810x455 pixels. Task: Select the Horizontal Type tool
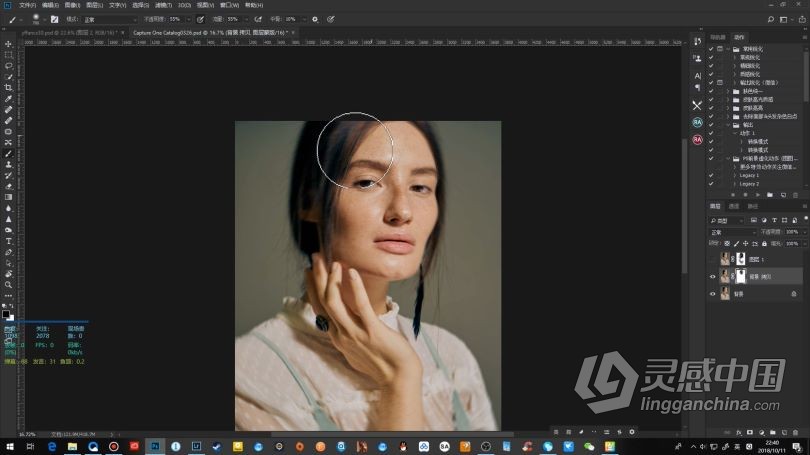click(x=9, y=241)
